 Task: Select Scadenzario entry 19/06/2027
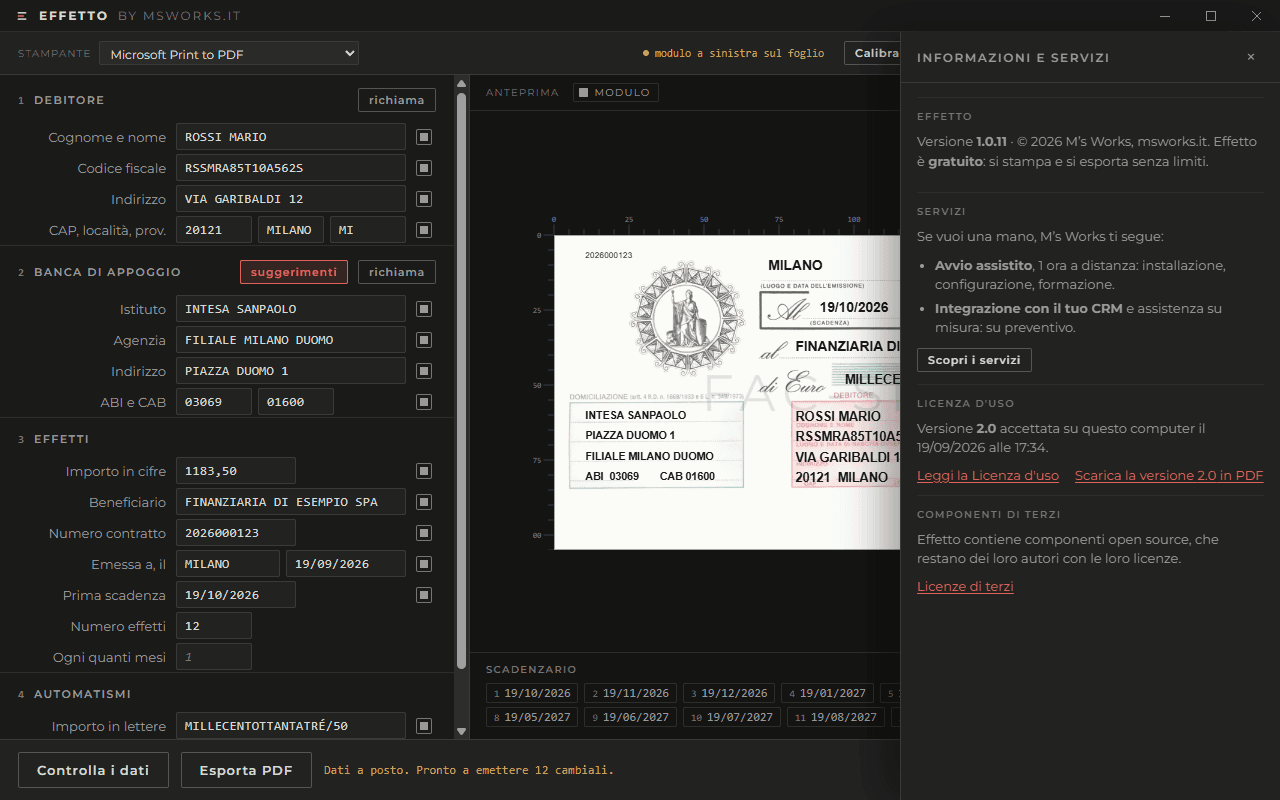click(x=630, y=717)
